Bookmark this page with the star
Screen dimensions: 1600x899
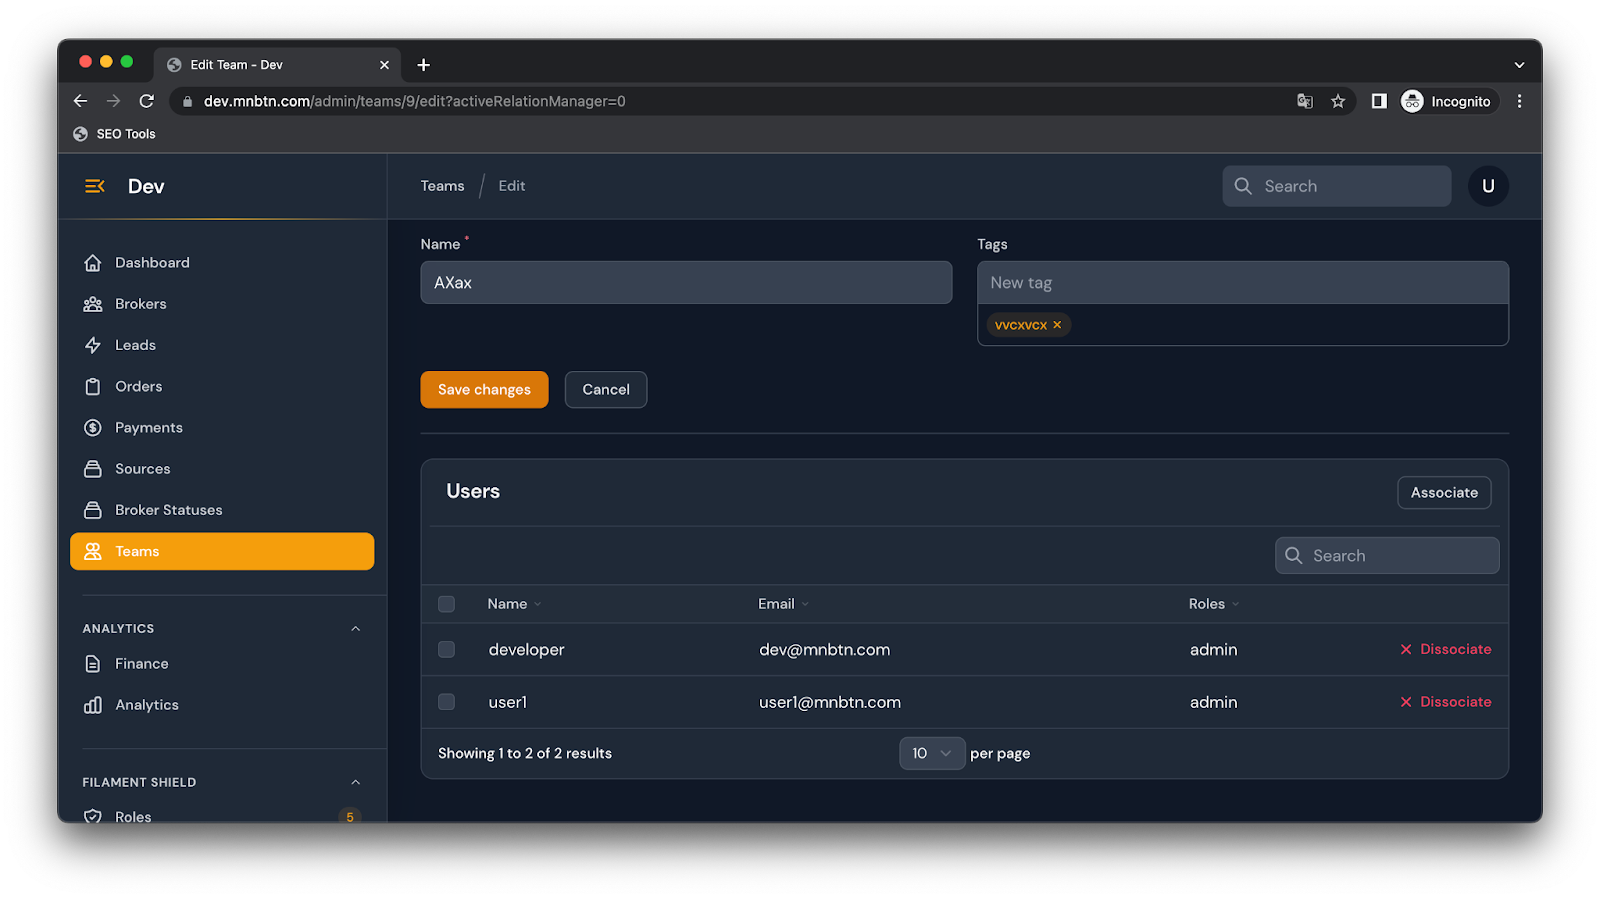[x=1338, y=101]
